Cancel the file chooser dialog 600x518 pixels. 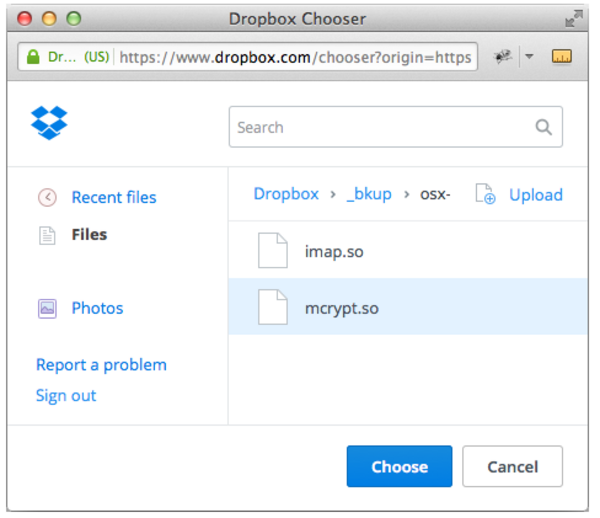pyautogui.click(x=512, y=467)
